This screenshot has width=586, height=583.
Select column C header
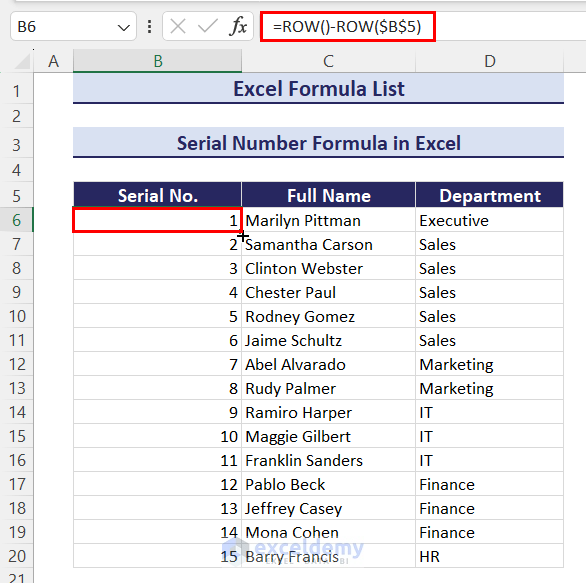coord(329,61)
